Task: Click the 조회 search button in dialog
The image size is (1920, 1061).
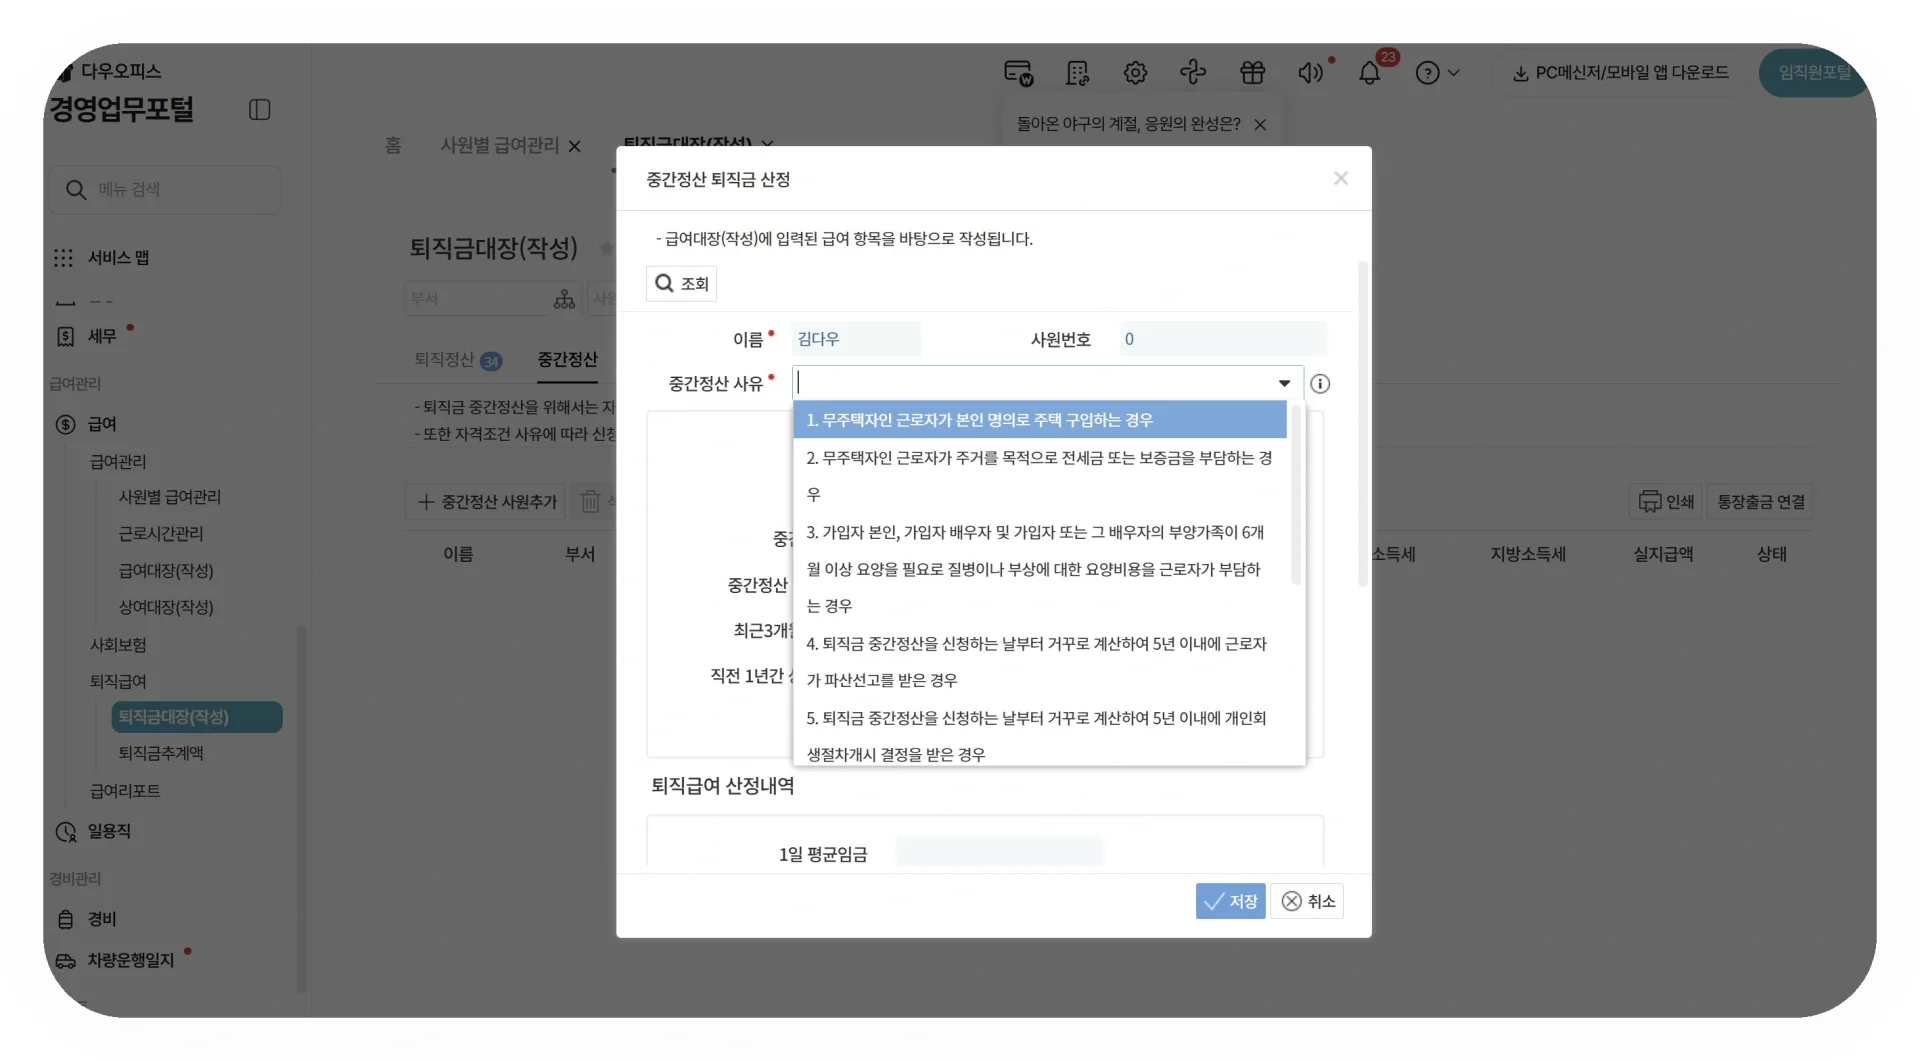Action: pyautogui.click(x=681, y=285)
